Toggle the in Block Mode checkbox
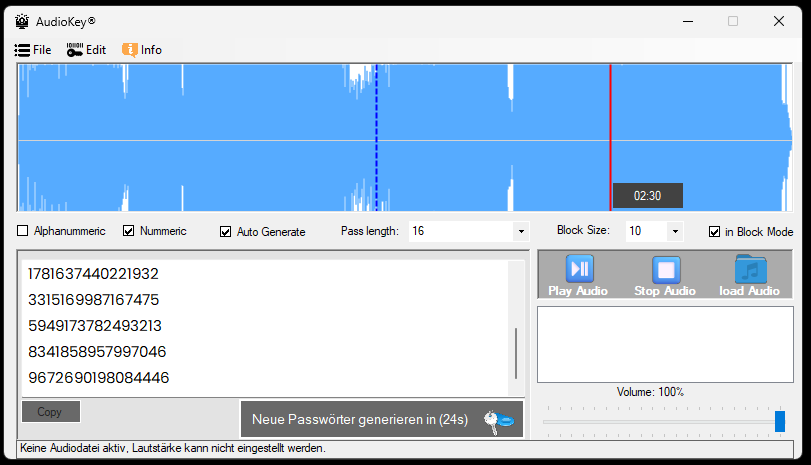The width and height of the screenshot is (811, 465). pyautogui.click(x=714, y=232)
